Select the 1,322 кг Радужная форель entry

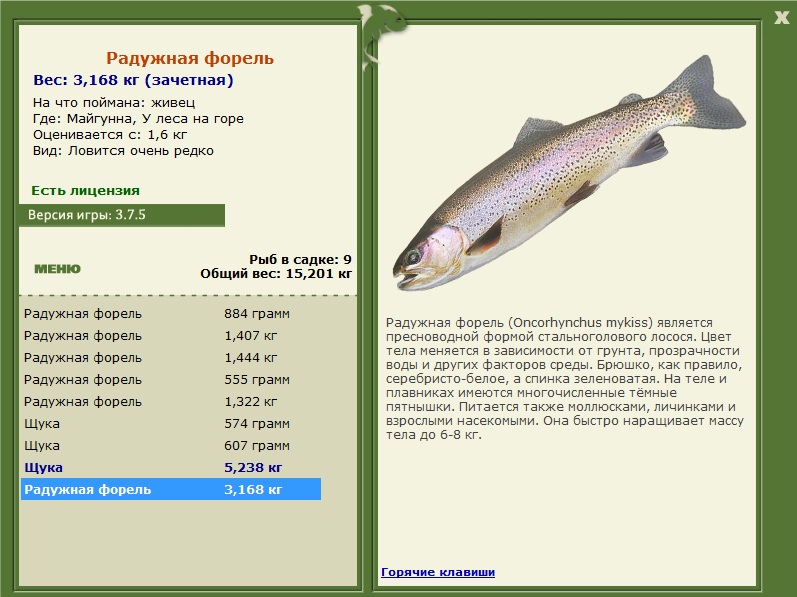click(x=171, y=401)
